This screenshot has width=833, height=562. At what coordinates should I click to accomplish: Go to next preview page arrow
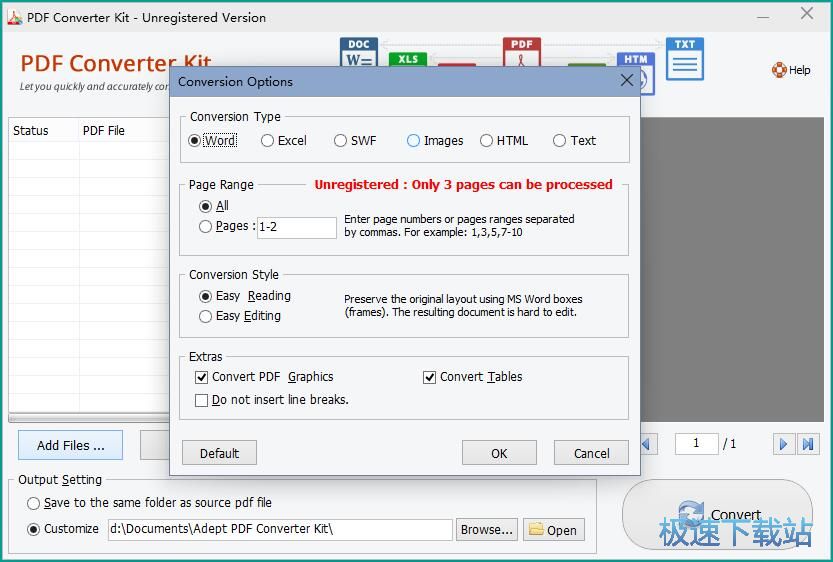coord(783,444)
